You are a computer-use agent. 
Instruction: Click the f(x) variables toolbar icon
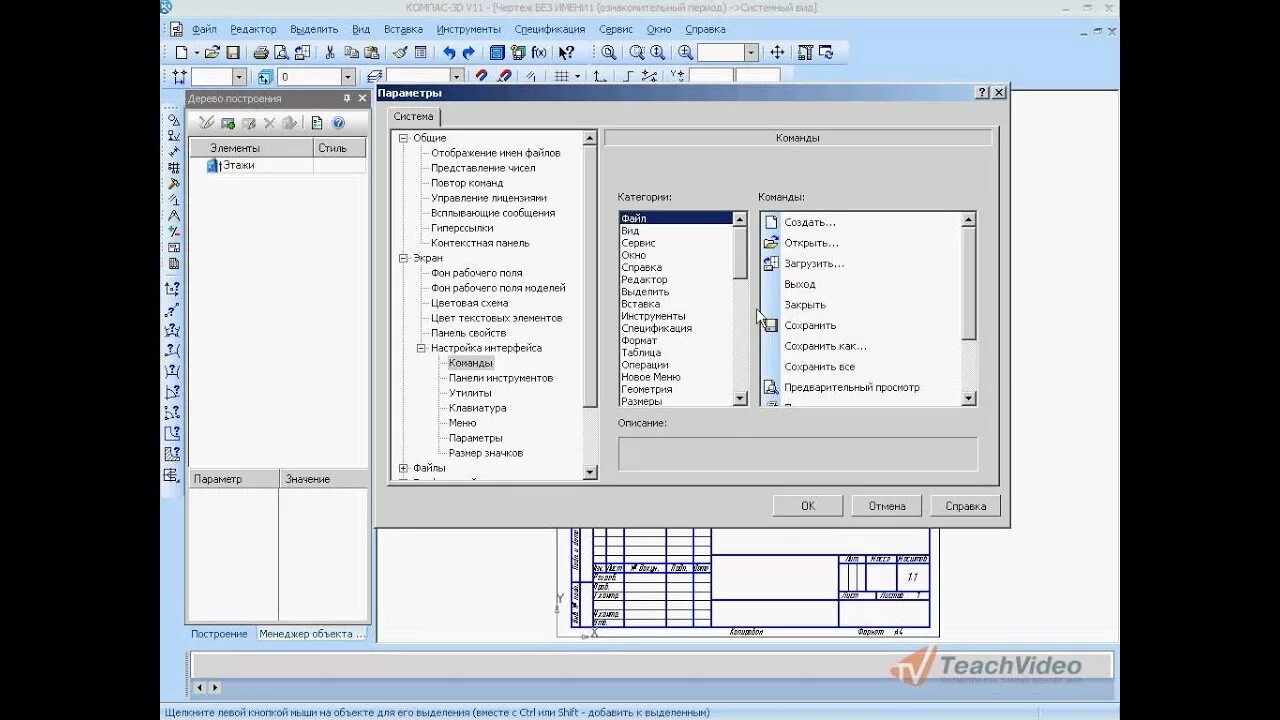pyautogui.click(x=539, y=52)
